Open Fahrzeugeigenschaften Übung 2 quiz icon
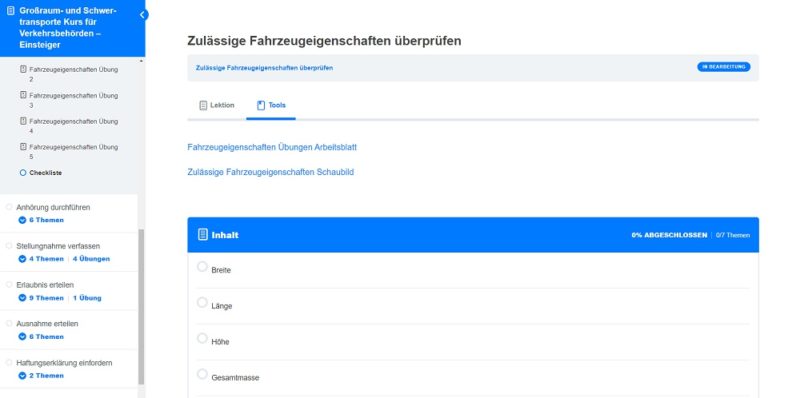 (22, 69)
